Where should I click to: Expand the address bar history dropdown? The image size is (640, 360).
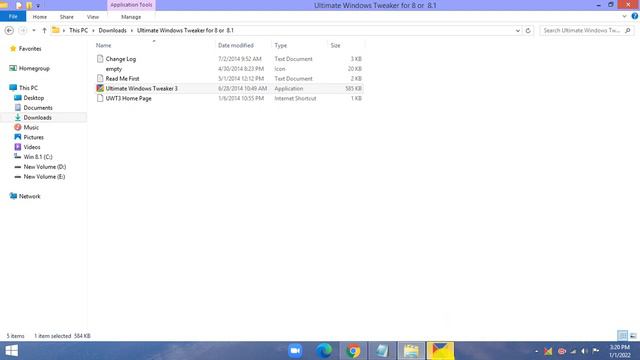click(518, 31)
